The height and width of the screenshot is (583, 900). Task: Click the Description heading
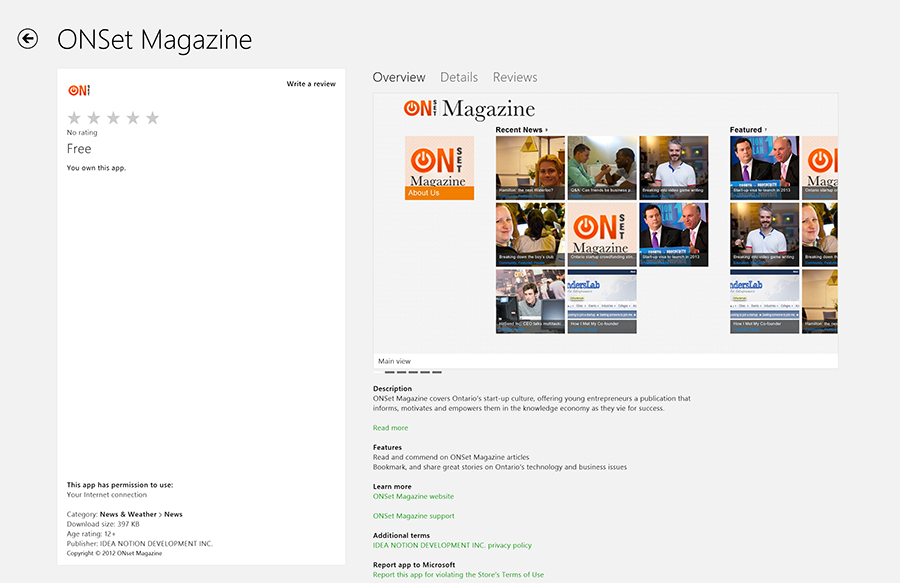(392, 388)
